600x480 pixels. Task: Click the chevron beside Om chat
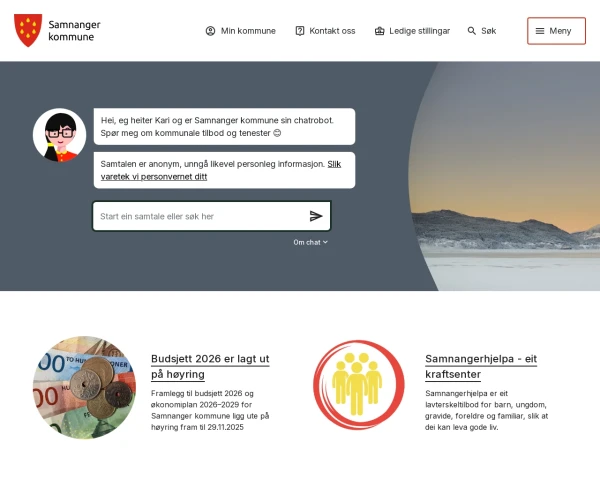coord(325,242)
